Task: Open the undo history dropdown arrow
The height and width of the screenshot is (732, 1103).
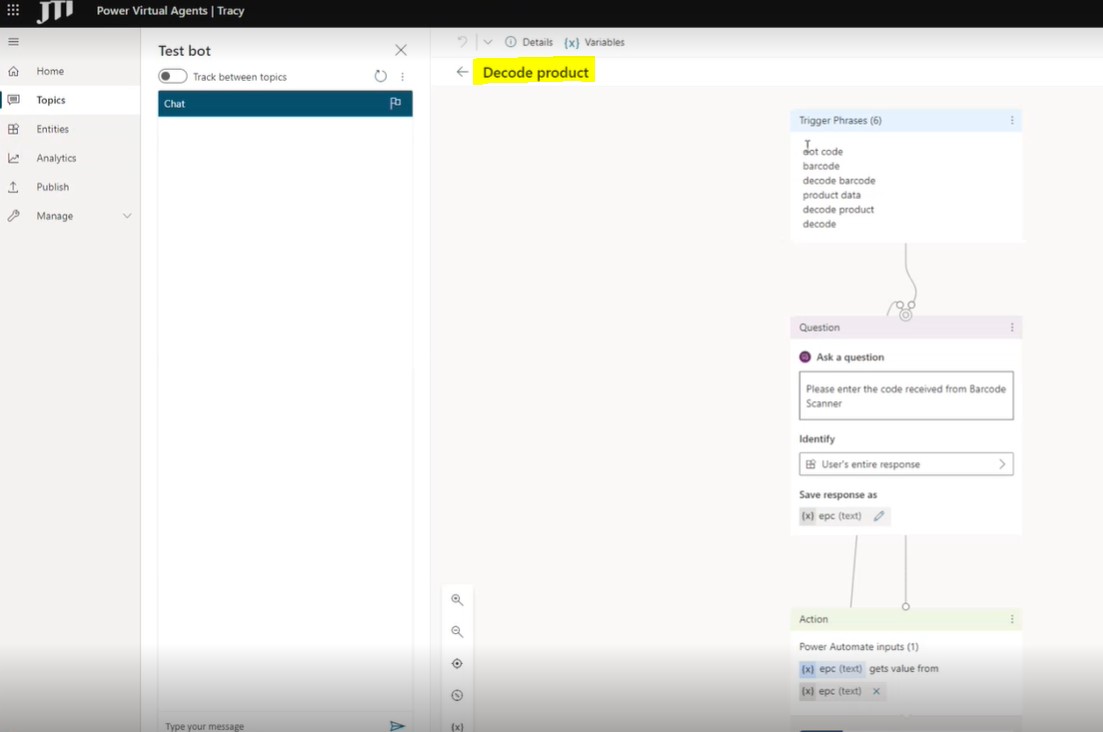Action: click(487, 41)
